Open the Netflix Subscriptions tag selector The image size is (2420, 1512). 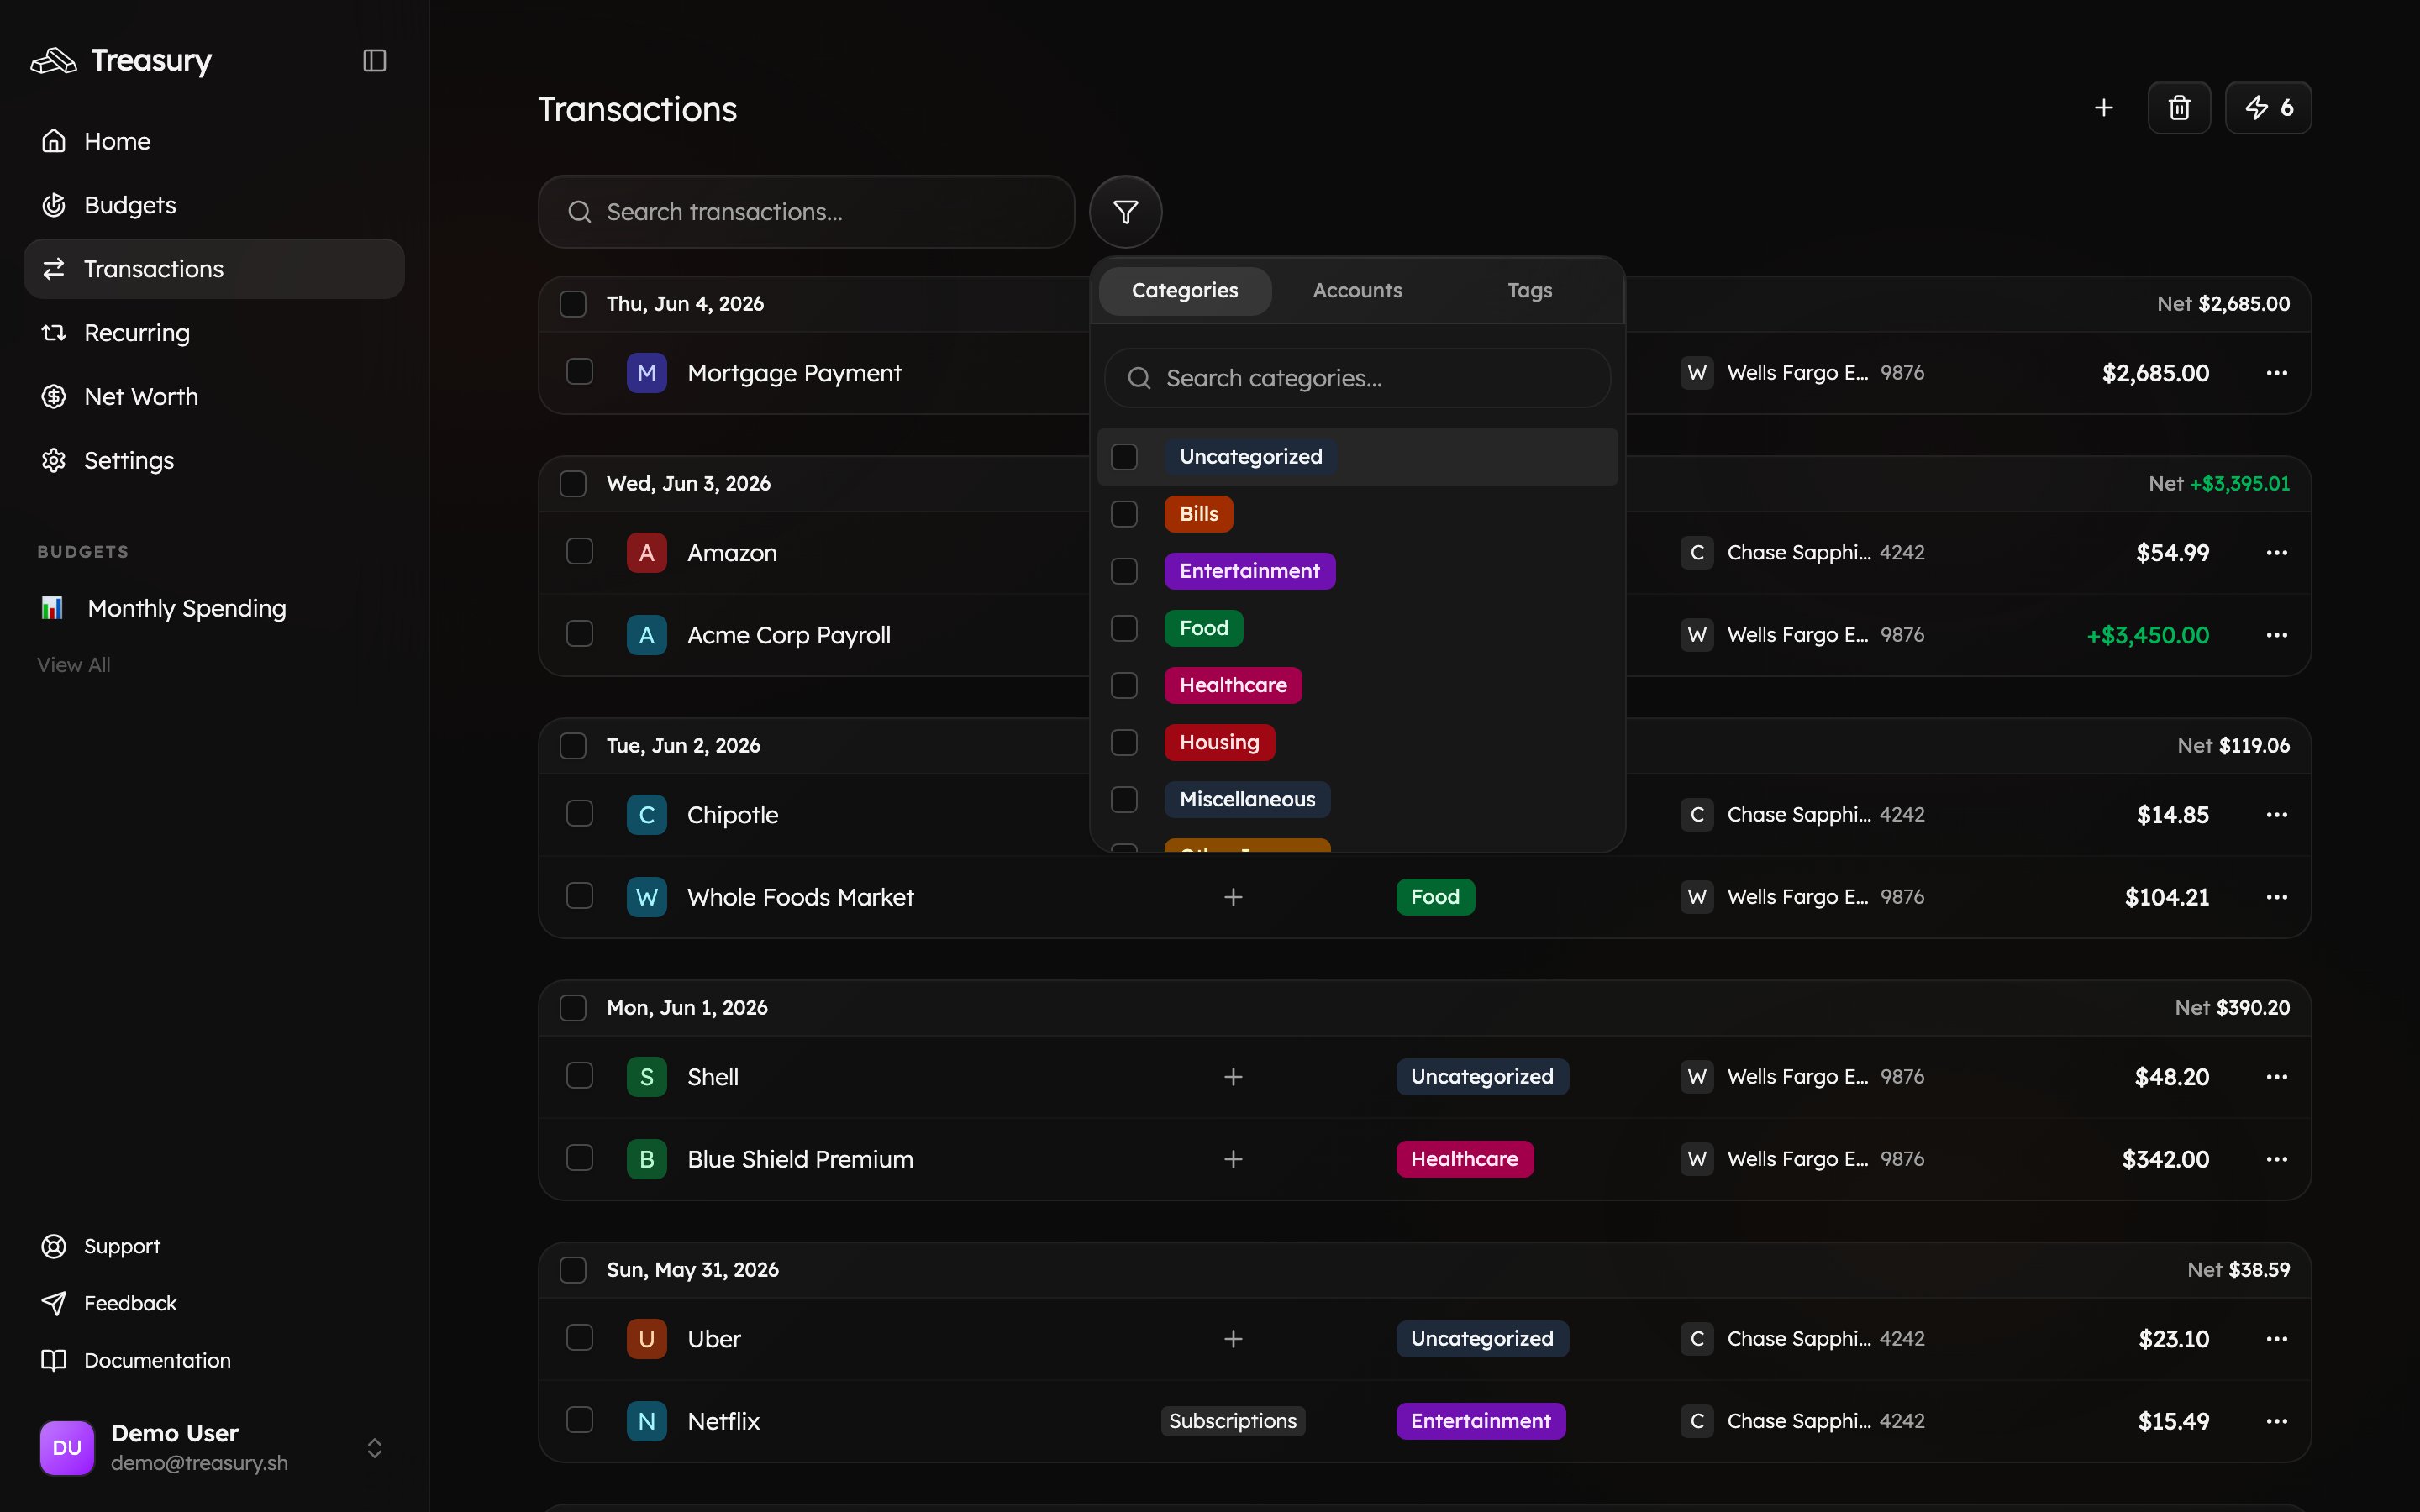pyautogui.click(x=1233, y=1421)
